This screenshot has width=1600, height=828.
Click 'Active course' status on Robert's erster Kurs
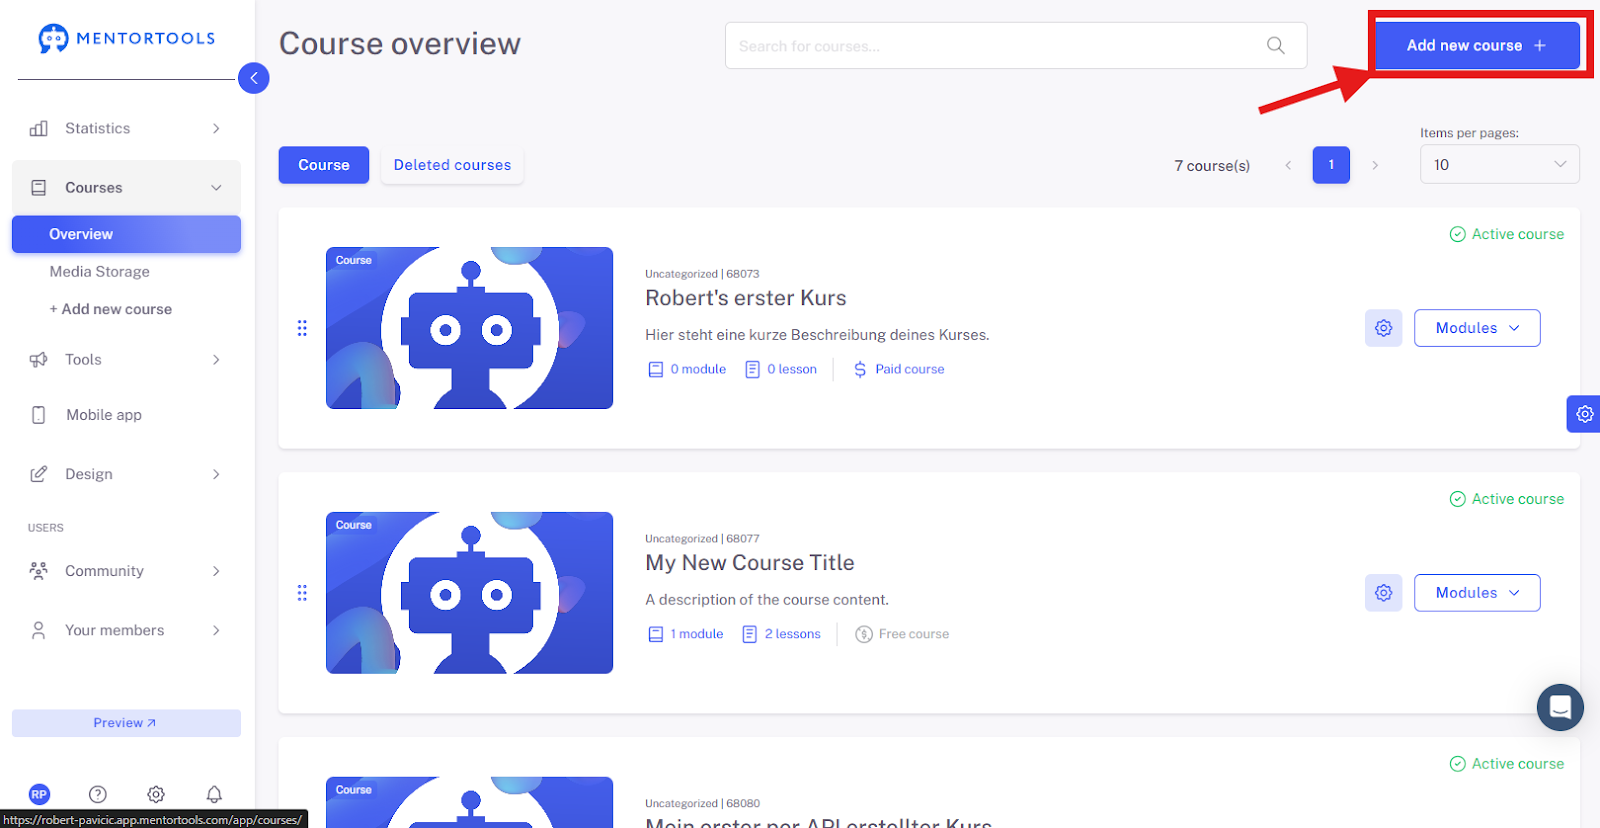click(1507, 234)
